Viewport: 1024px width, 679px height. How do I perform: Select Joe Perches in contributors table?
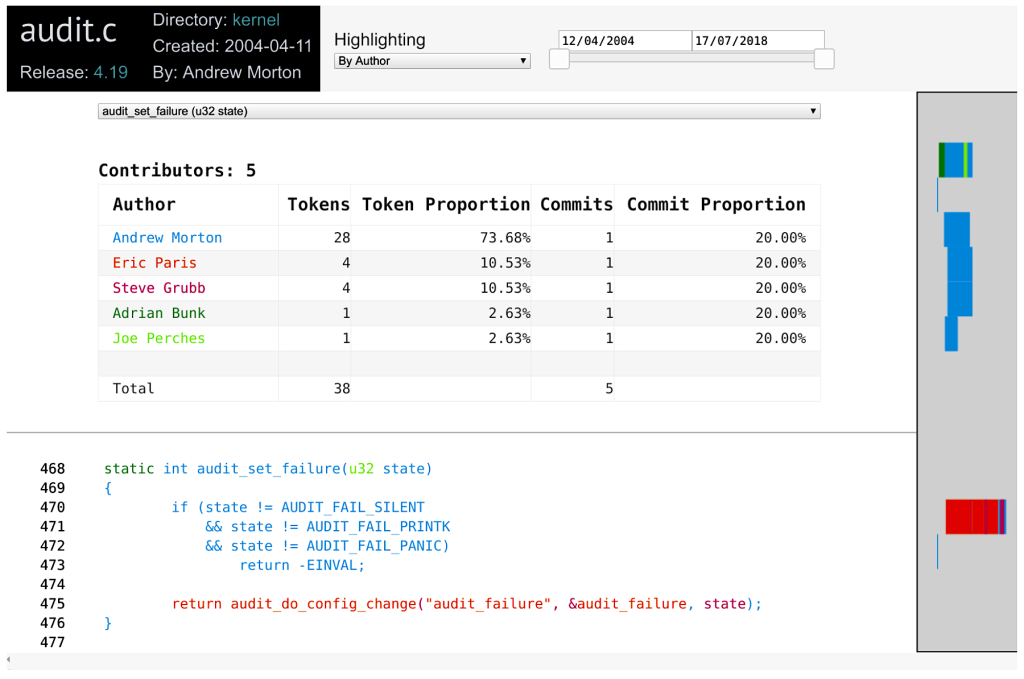pos(158,338)
